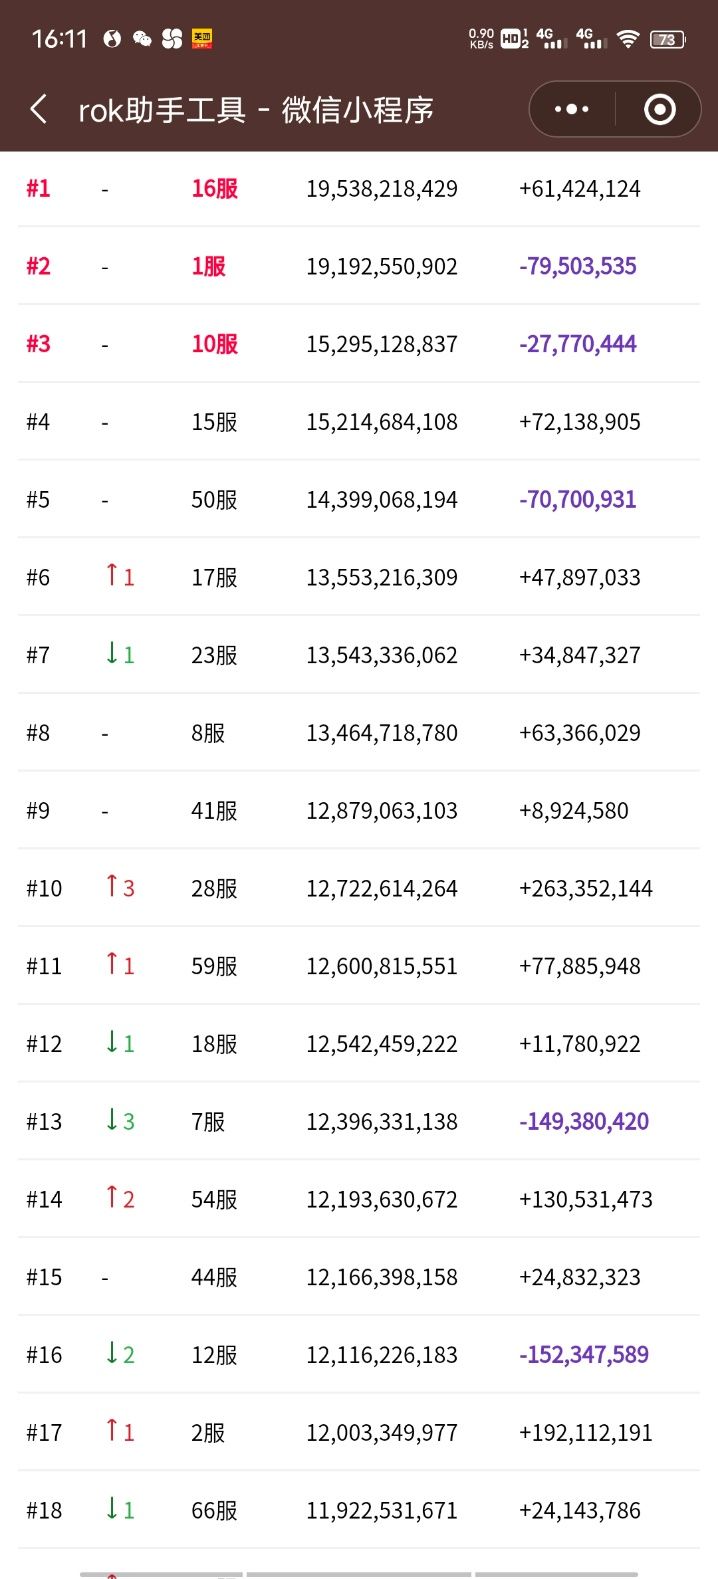Select the 16服 server in rank #1
The height and width of the screenshot is (1579, 718).
pyautogui.click(x=214, y=189)
